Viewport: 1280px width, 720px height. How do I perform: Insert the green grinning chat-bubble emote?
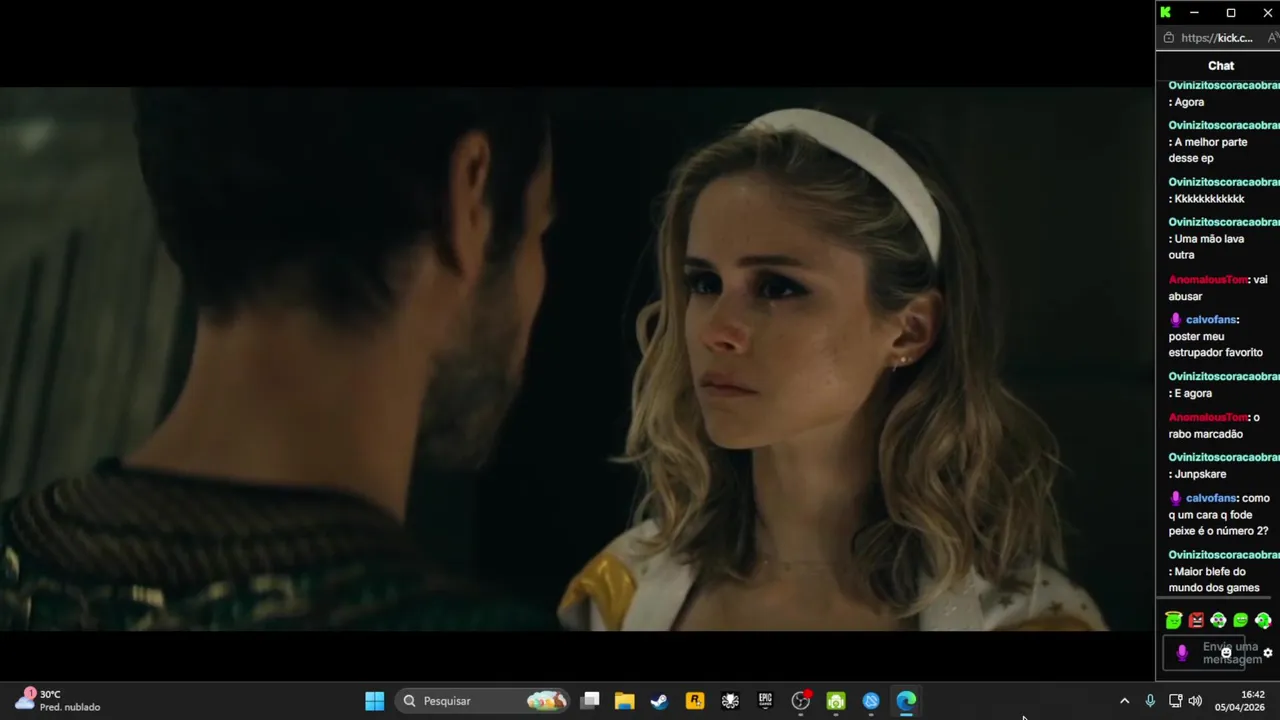pyautogui.click(x=1241, y=621)
